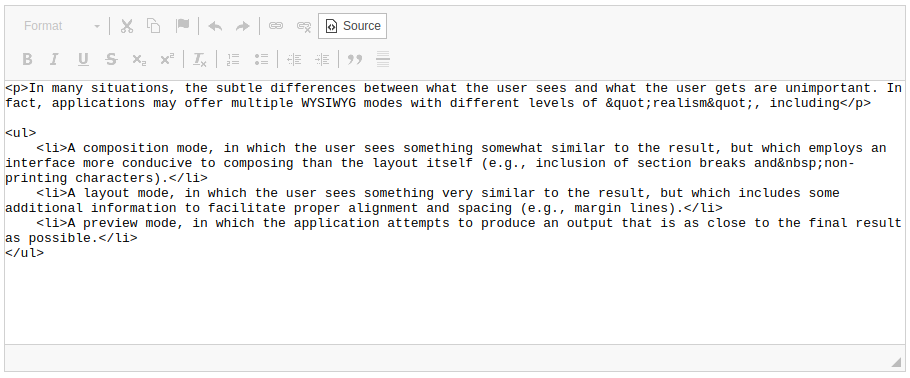This screenshot has width=910, height=378.
Task: Click the Block Quote icon
Action: point(355,59)
